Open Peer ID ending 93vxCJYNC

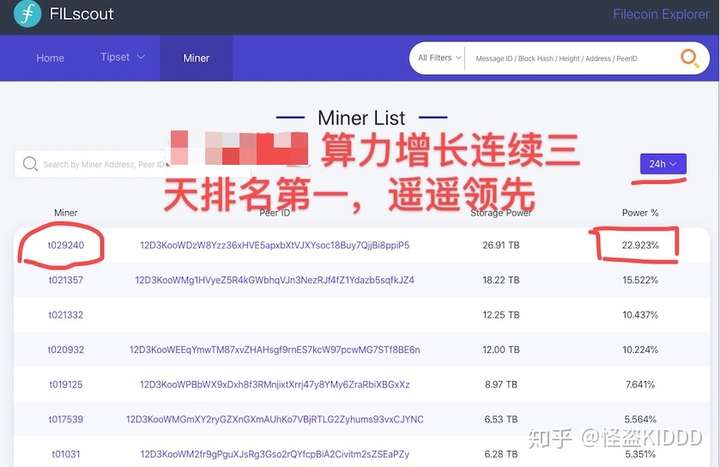click(275, 419)
